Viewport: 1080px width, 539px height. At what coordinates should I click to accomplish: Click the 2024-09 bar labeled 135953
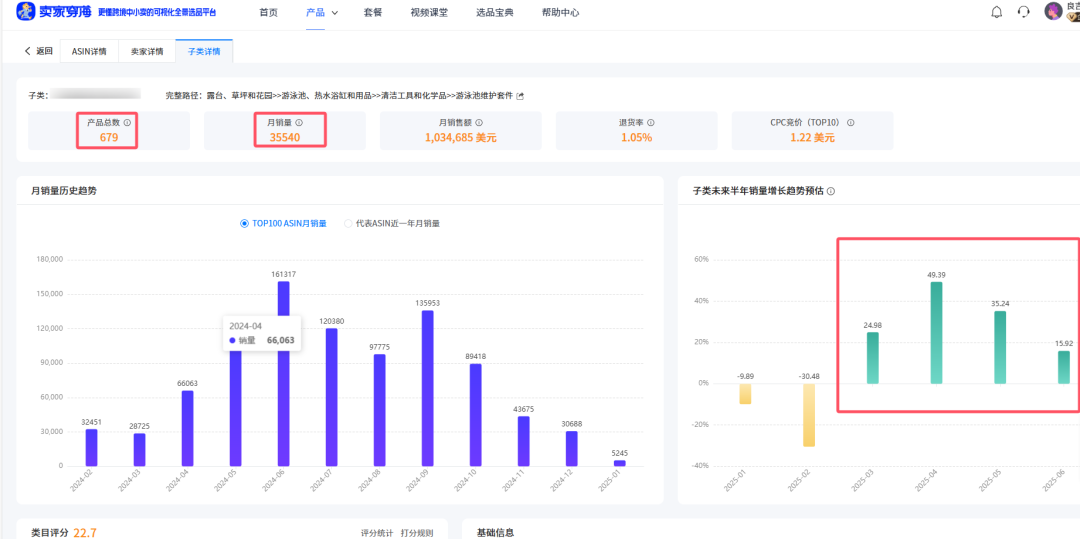pos(428,388)
